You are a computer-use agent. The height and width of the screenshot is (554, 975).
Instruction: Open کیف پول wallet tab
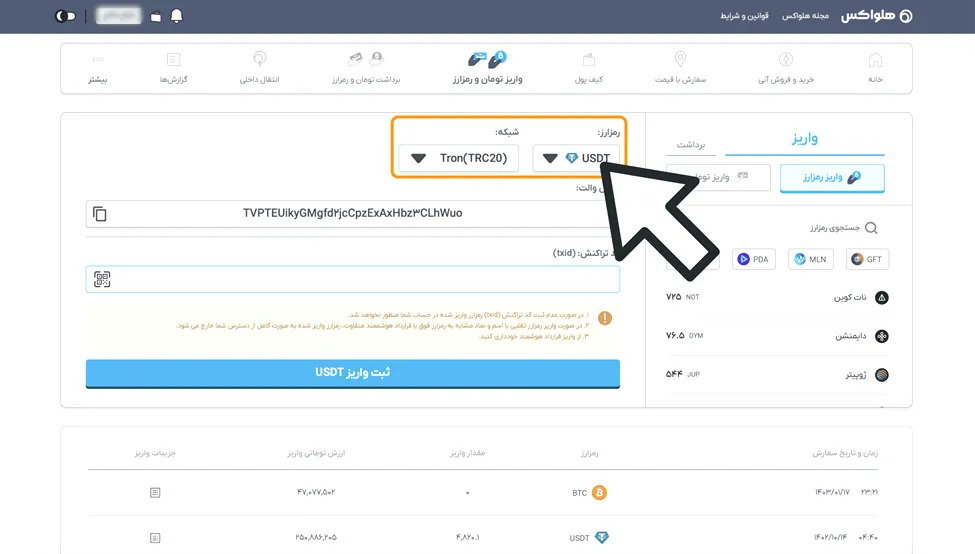[x=588, y=68]
